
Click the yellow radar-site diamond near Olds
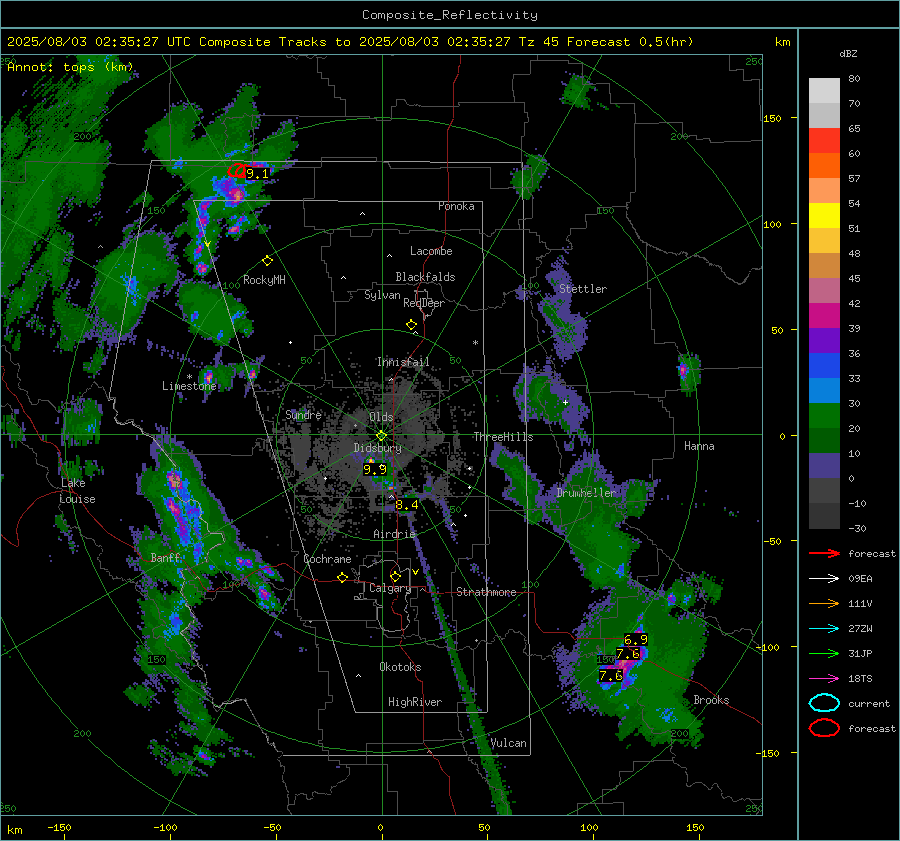click(381, 436)
